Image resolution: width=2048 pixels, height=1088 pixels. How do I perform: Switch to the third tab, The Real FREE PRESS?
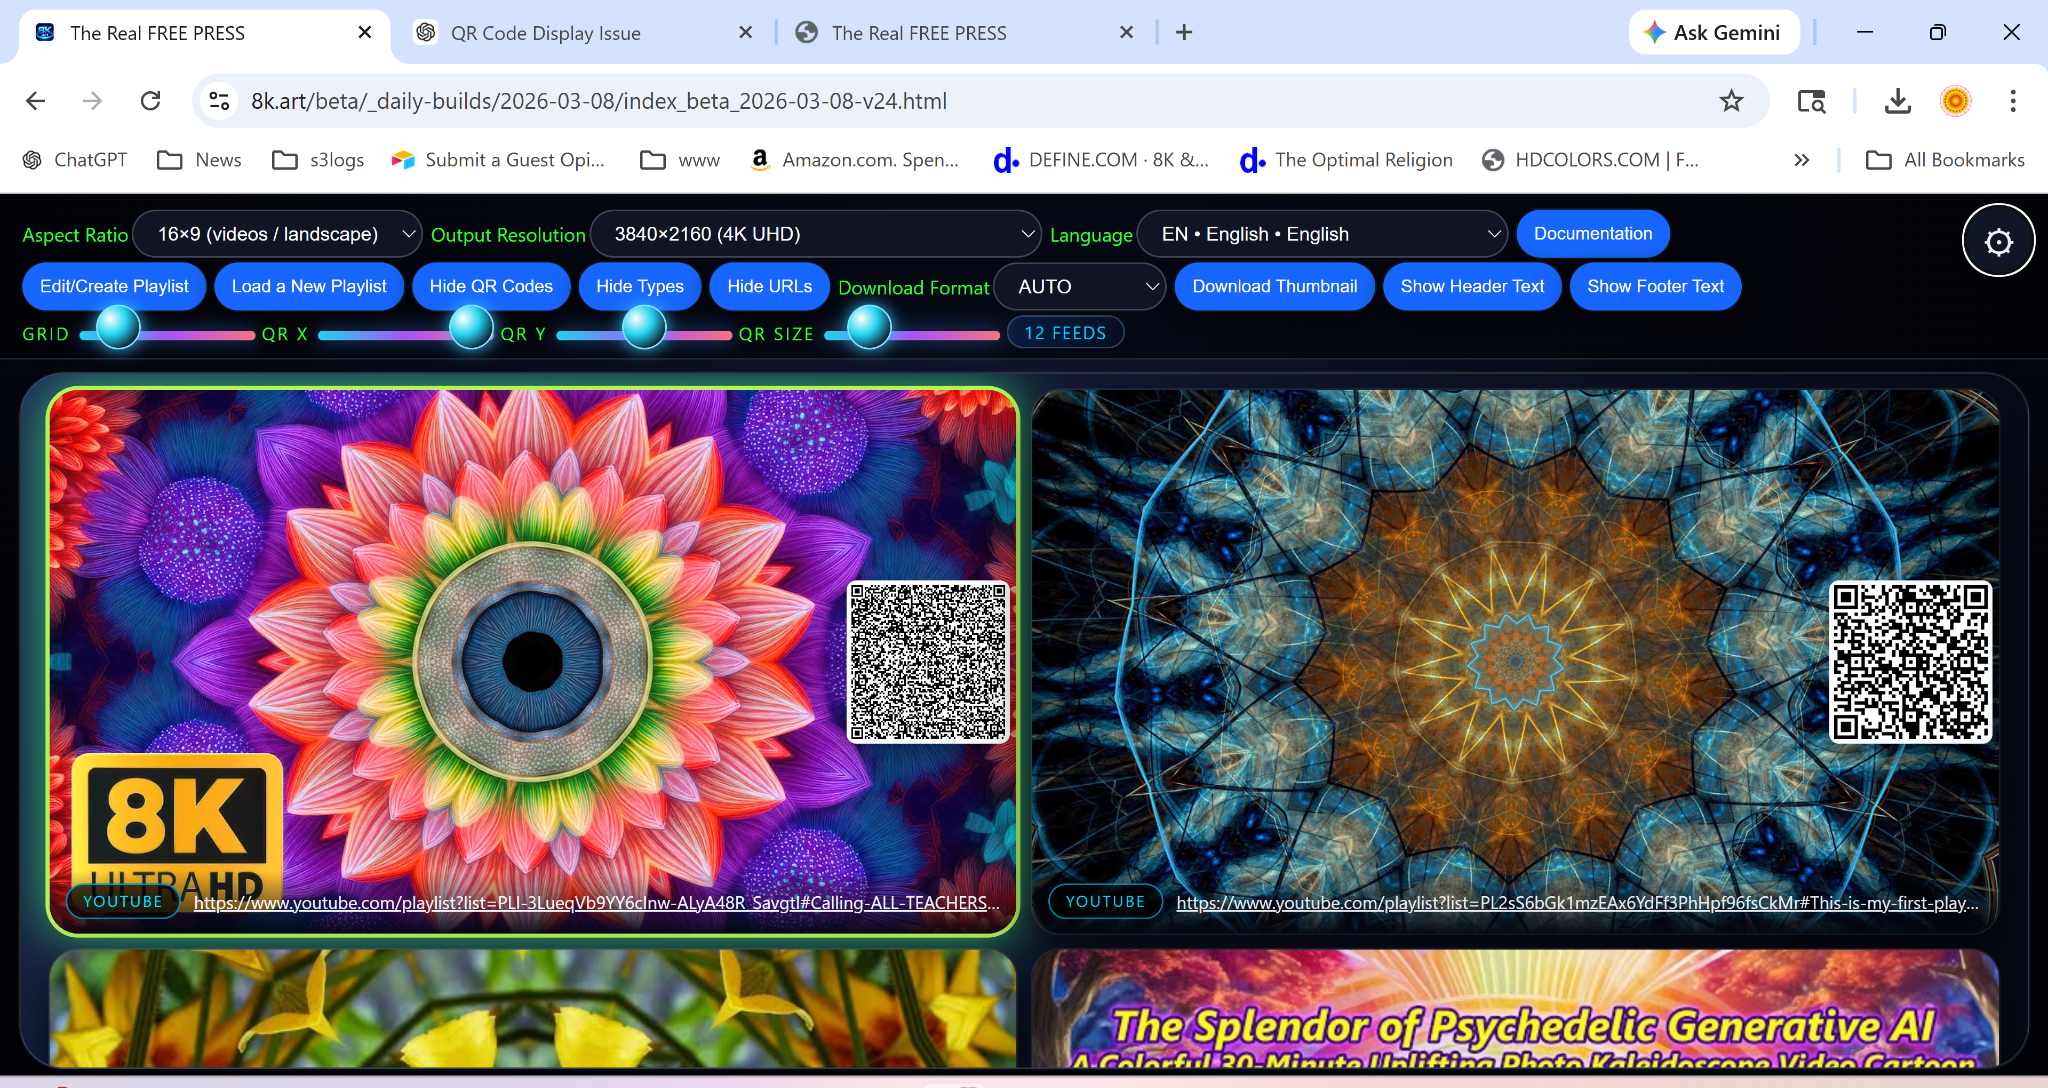964,33
